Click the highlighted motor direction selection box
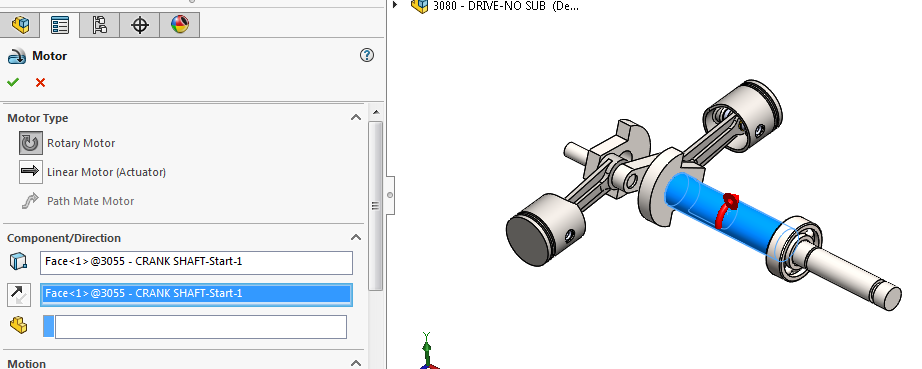The image size is (922, 369). click(196, 294)
